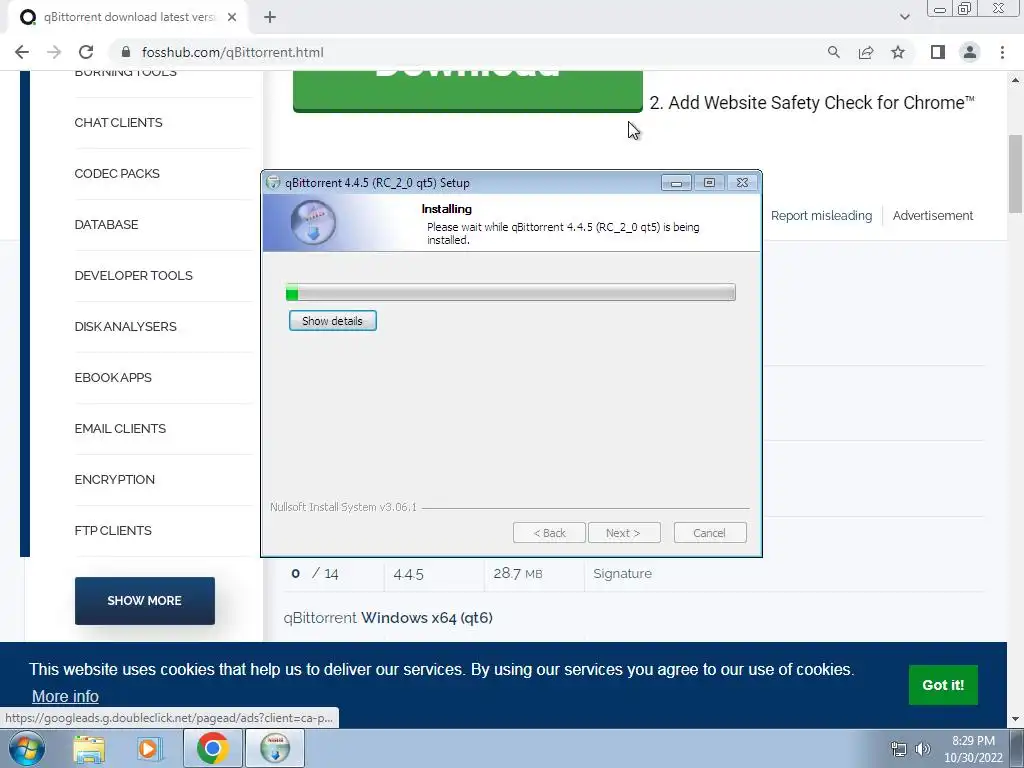
Task: Click the network tray icon
Action: (899, 749)
